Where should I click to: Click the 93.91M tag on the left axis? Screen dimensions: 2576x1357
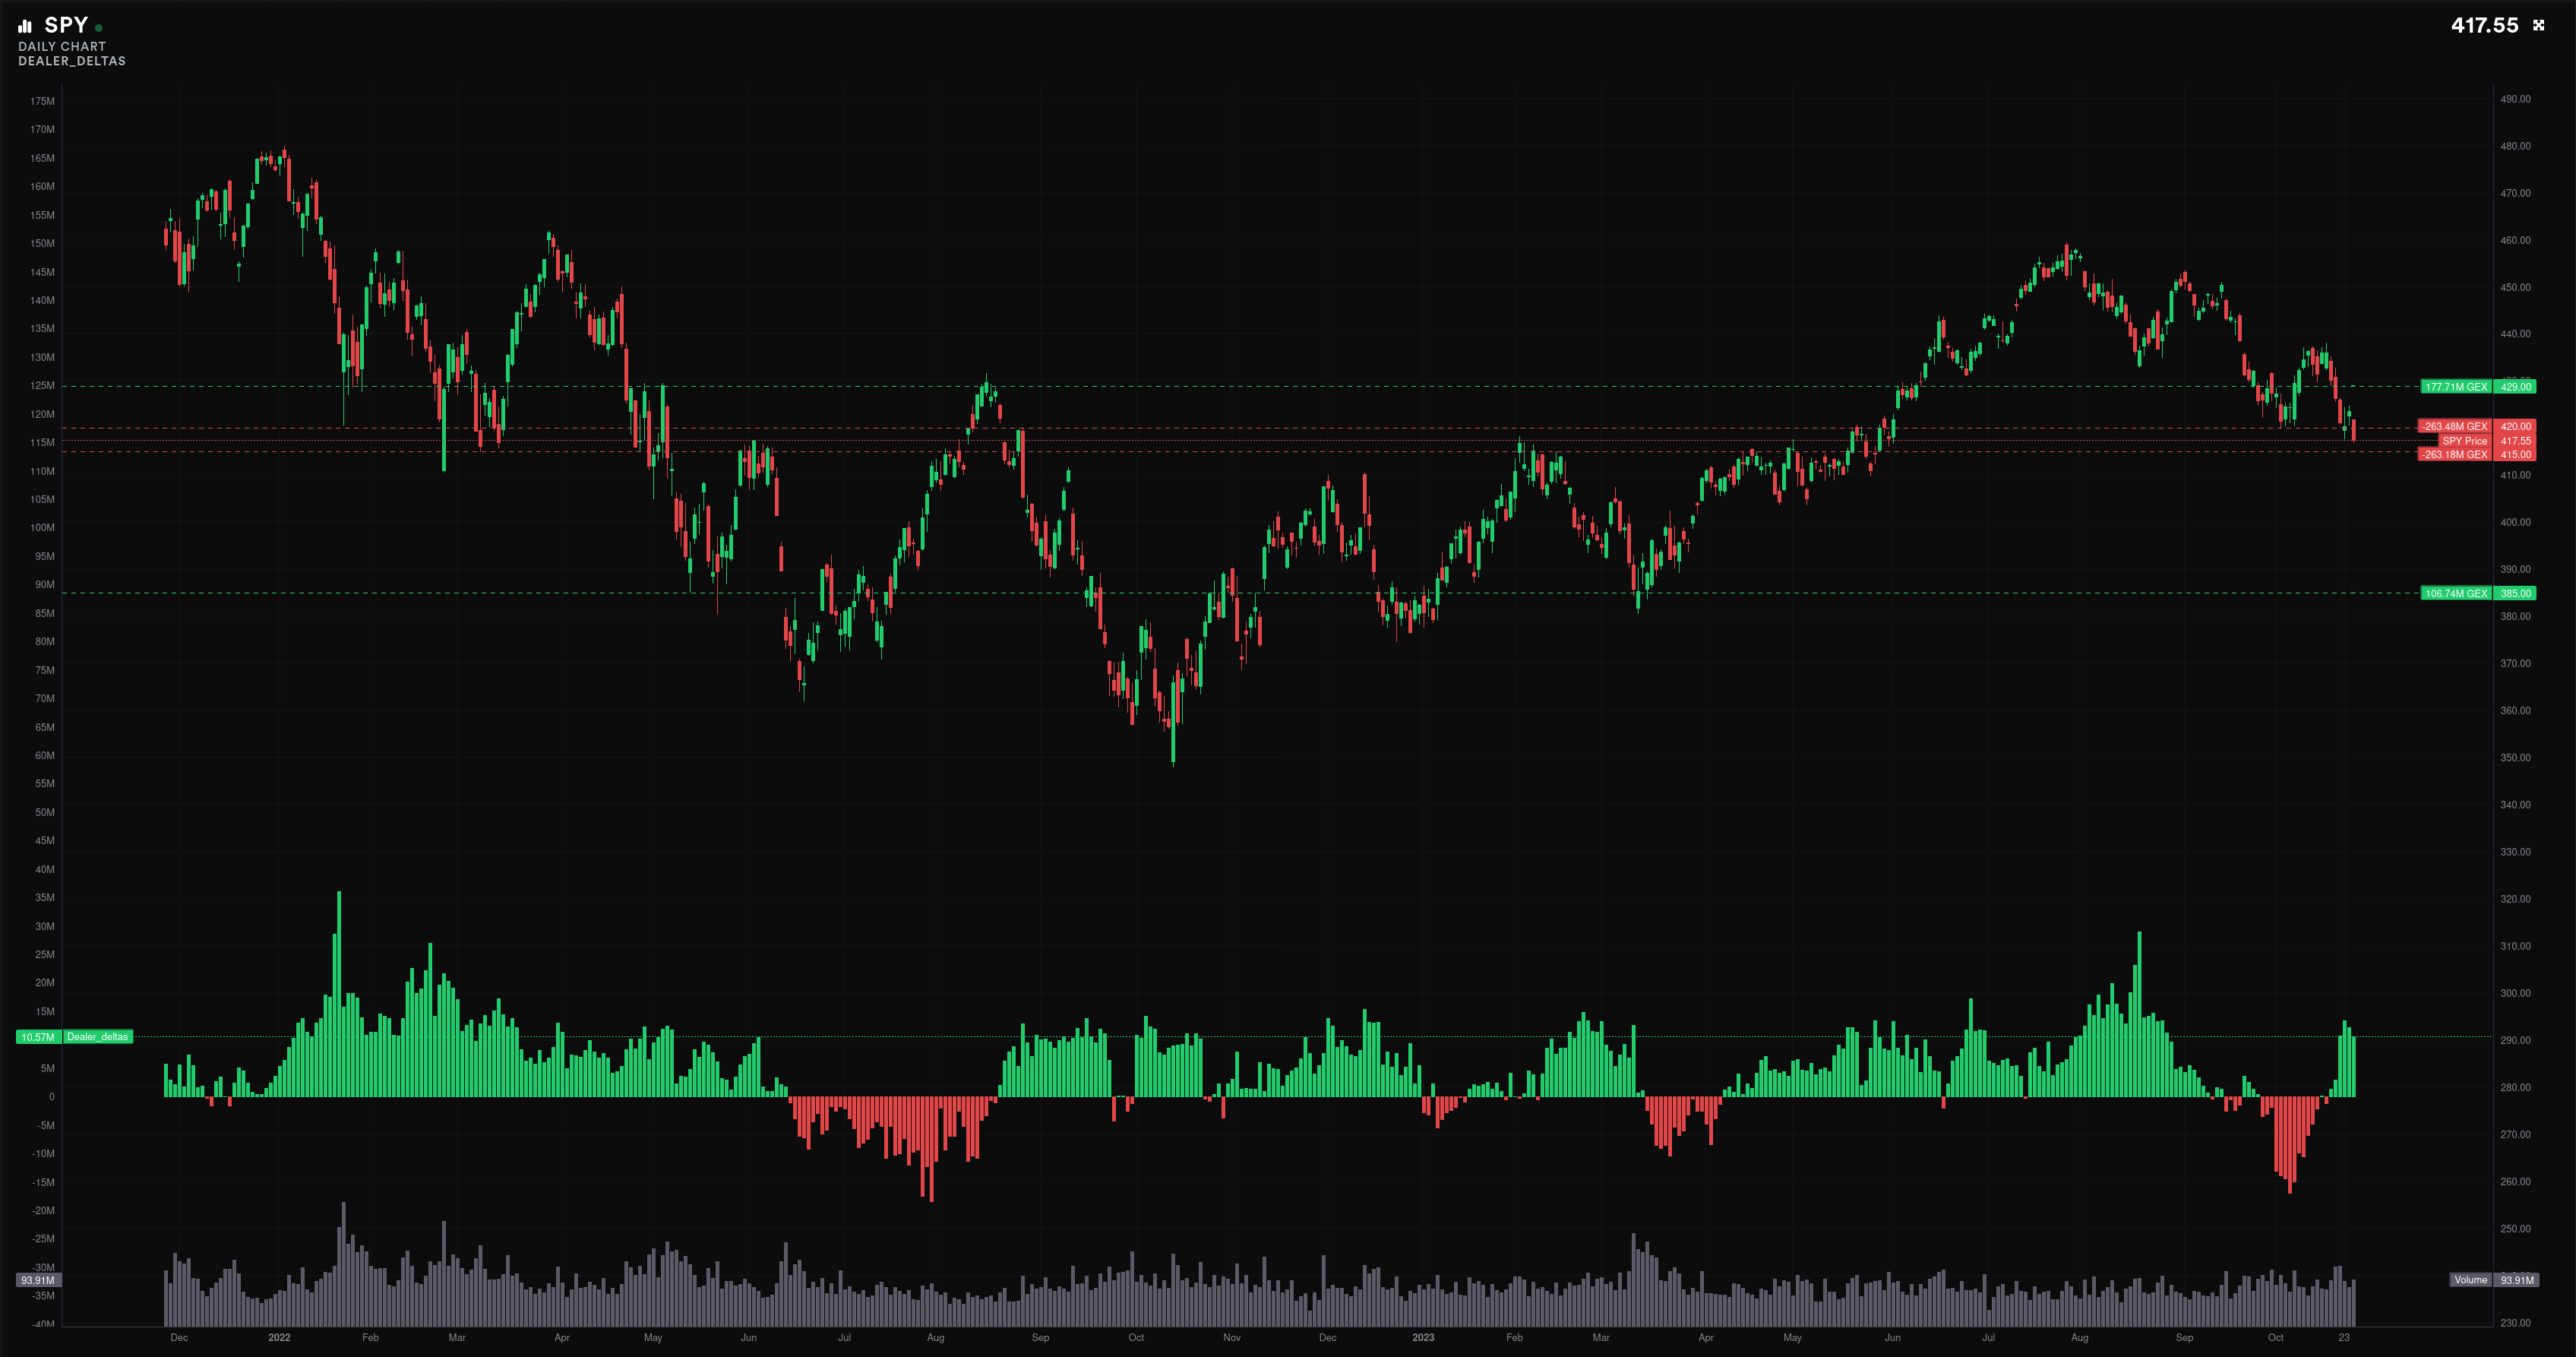39,1280
